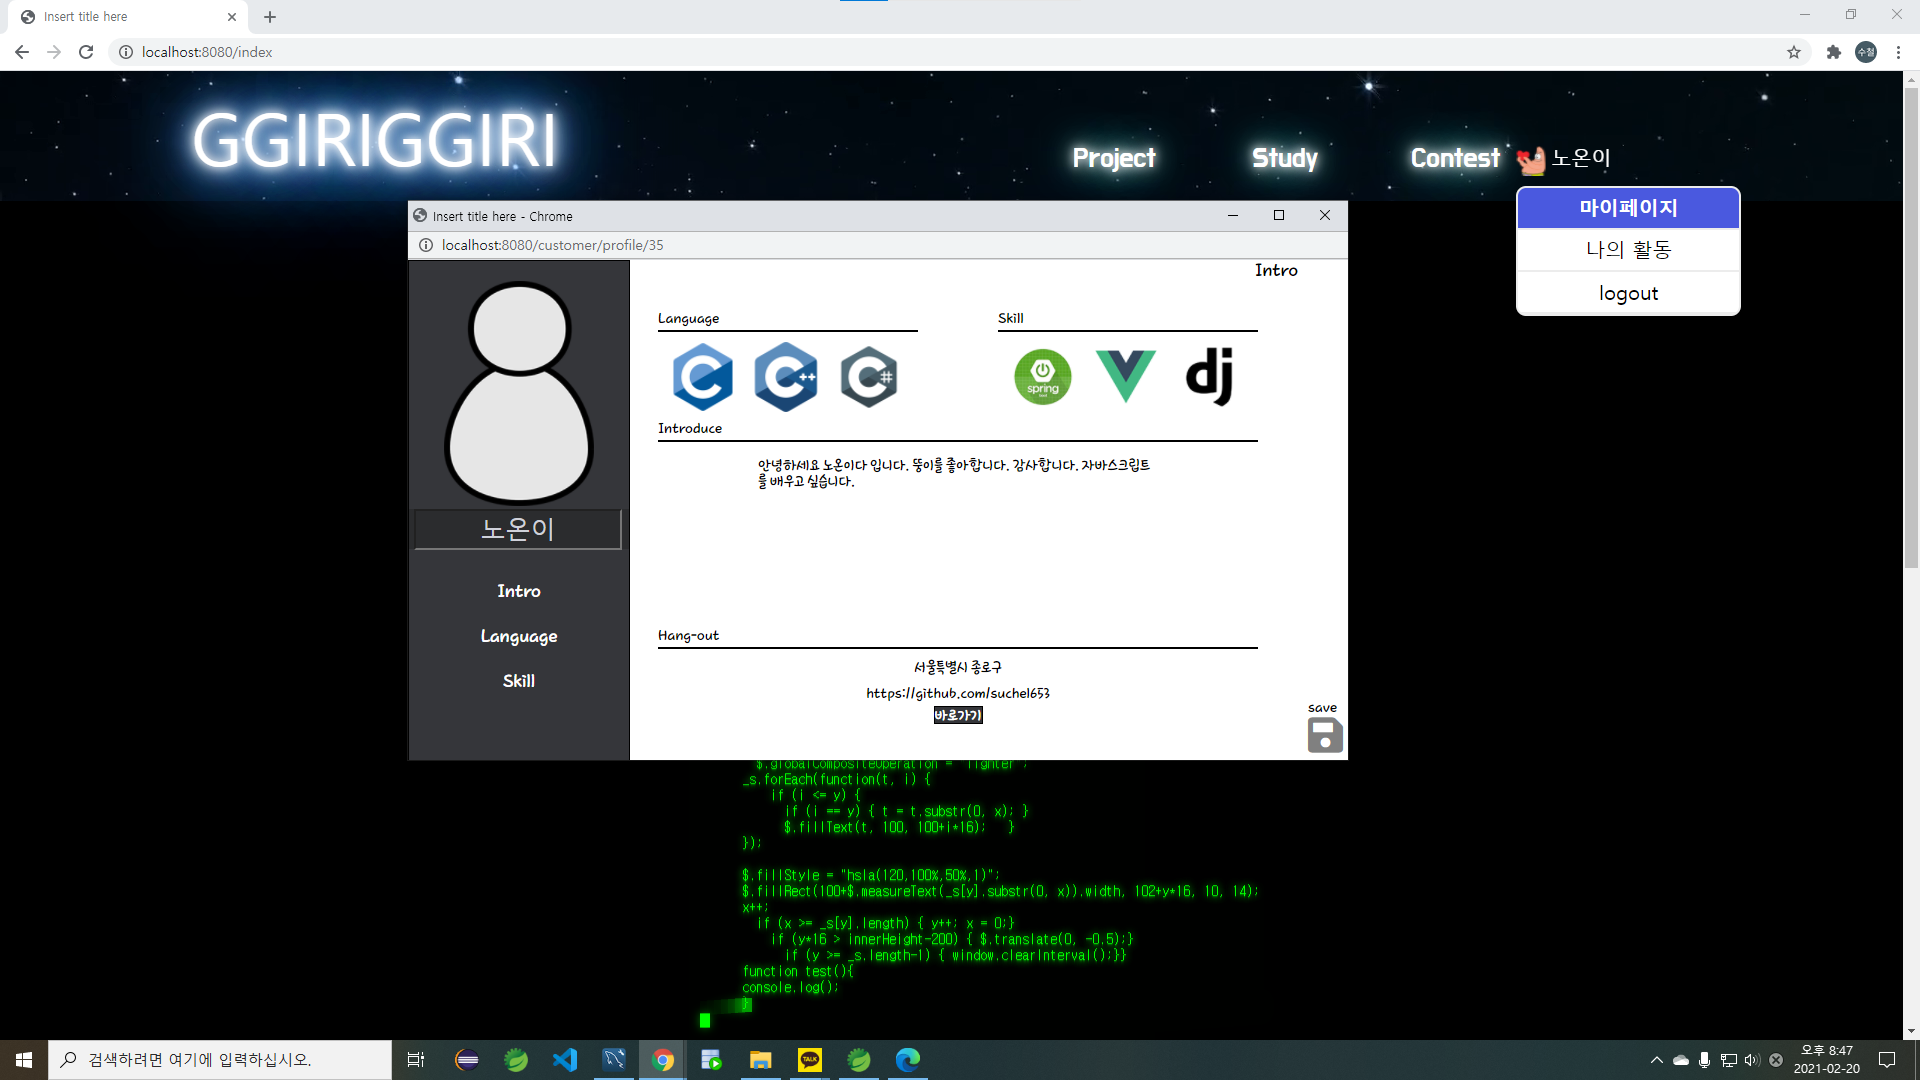Open MySQL Workbench from taskbar

tap(614, 1060)
